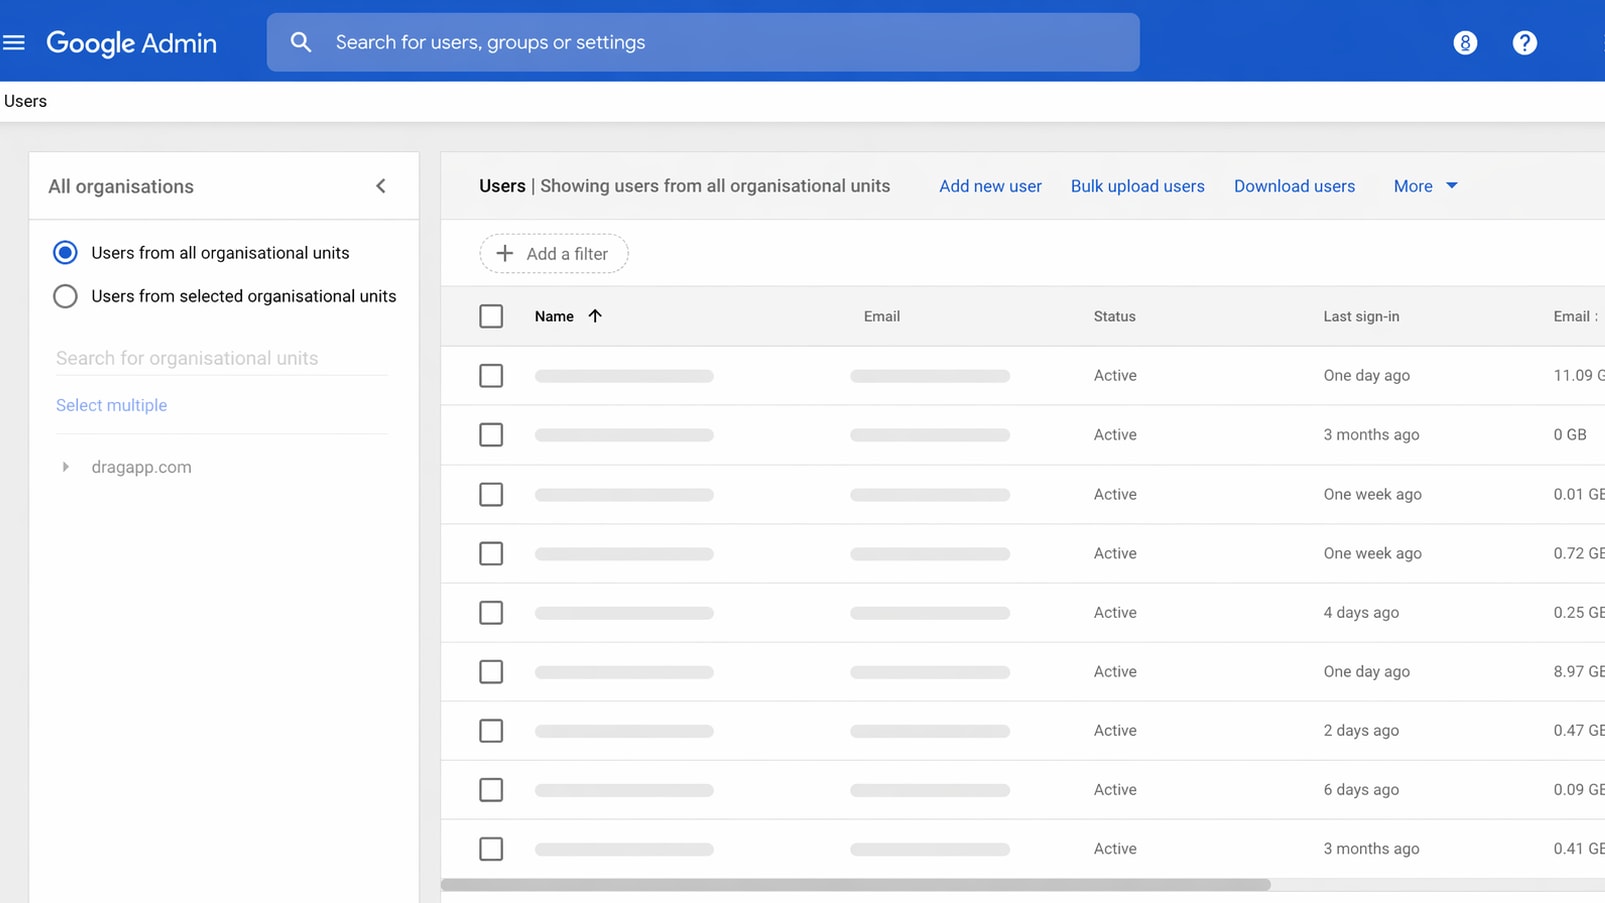Click '4 days ago' sign-in value
Viewport: 1605px width, 903px height.
click(x=1361, y=612)
